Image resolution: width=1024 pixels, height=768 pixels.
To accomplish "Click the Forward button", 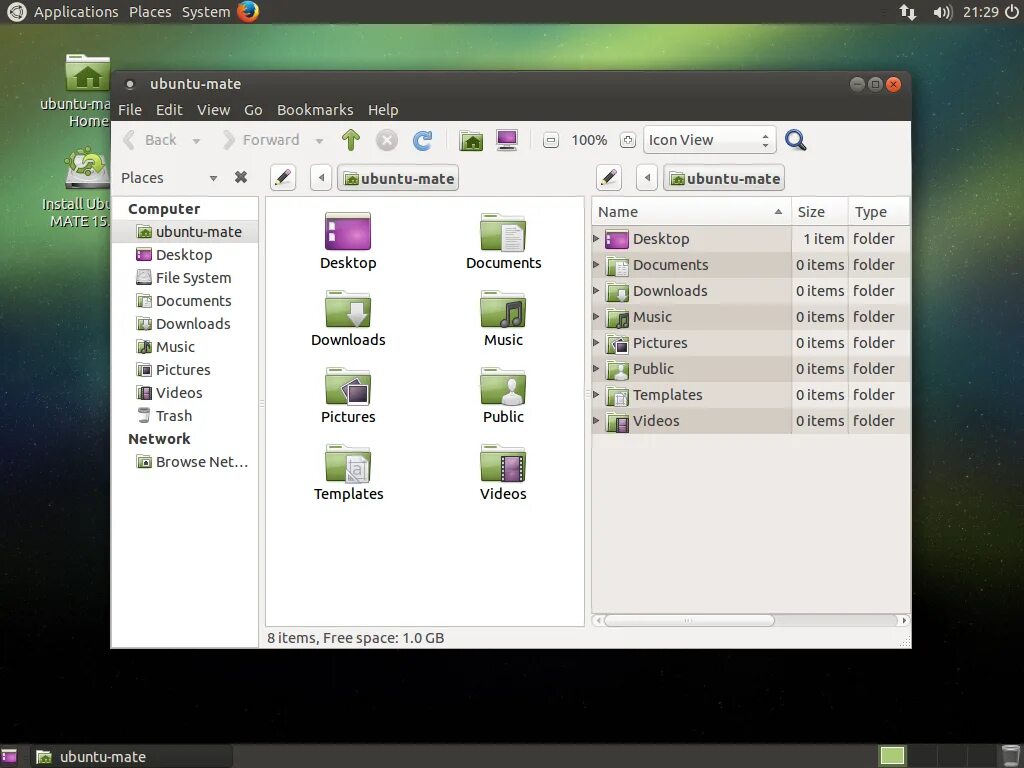I will 261,140.
